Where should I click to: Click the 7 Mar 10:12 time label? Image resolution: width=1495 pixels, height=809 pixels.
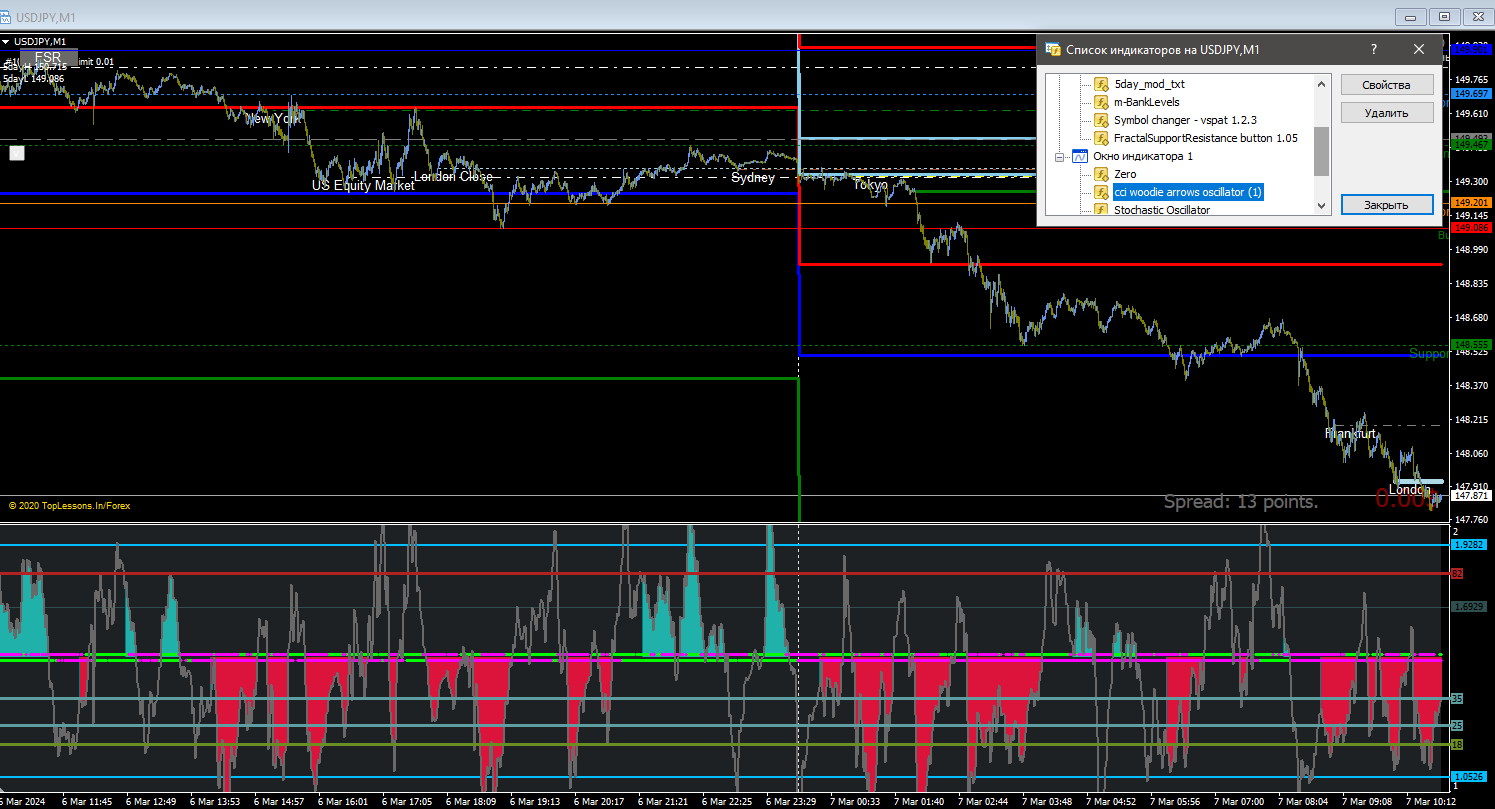(1432, 801)
